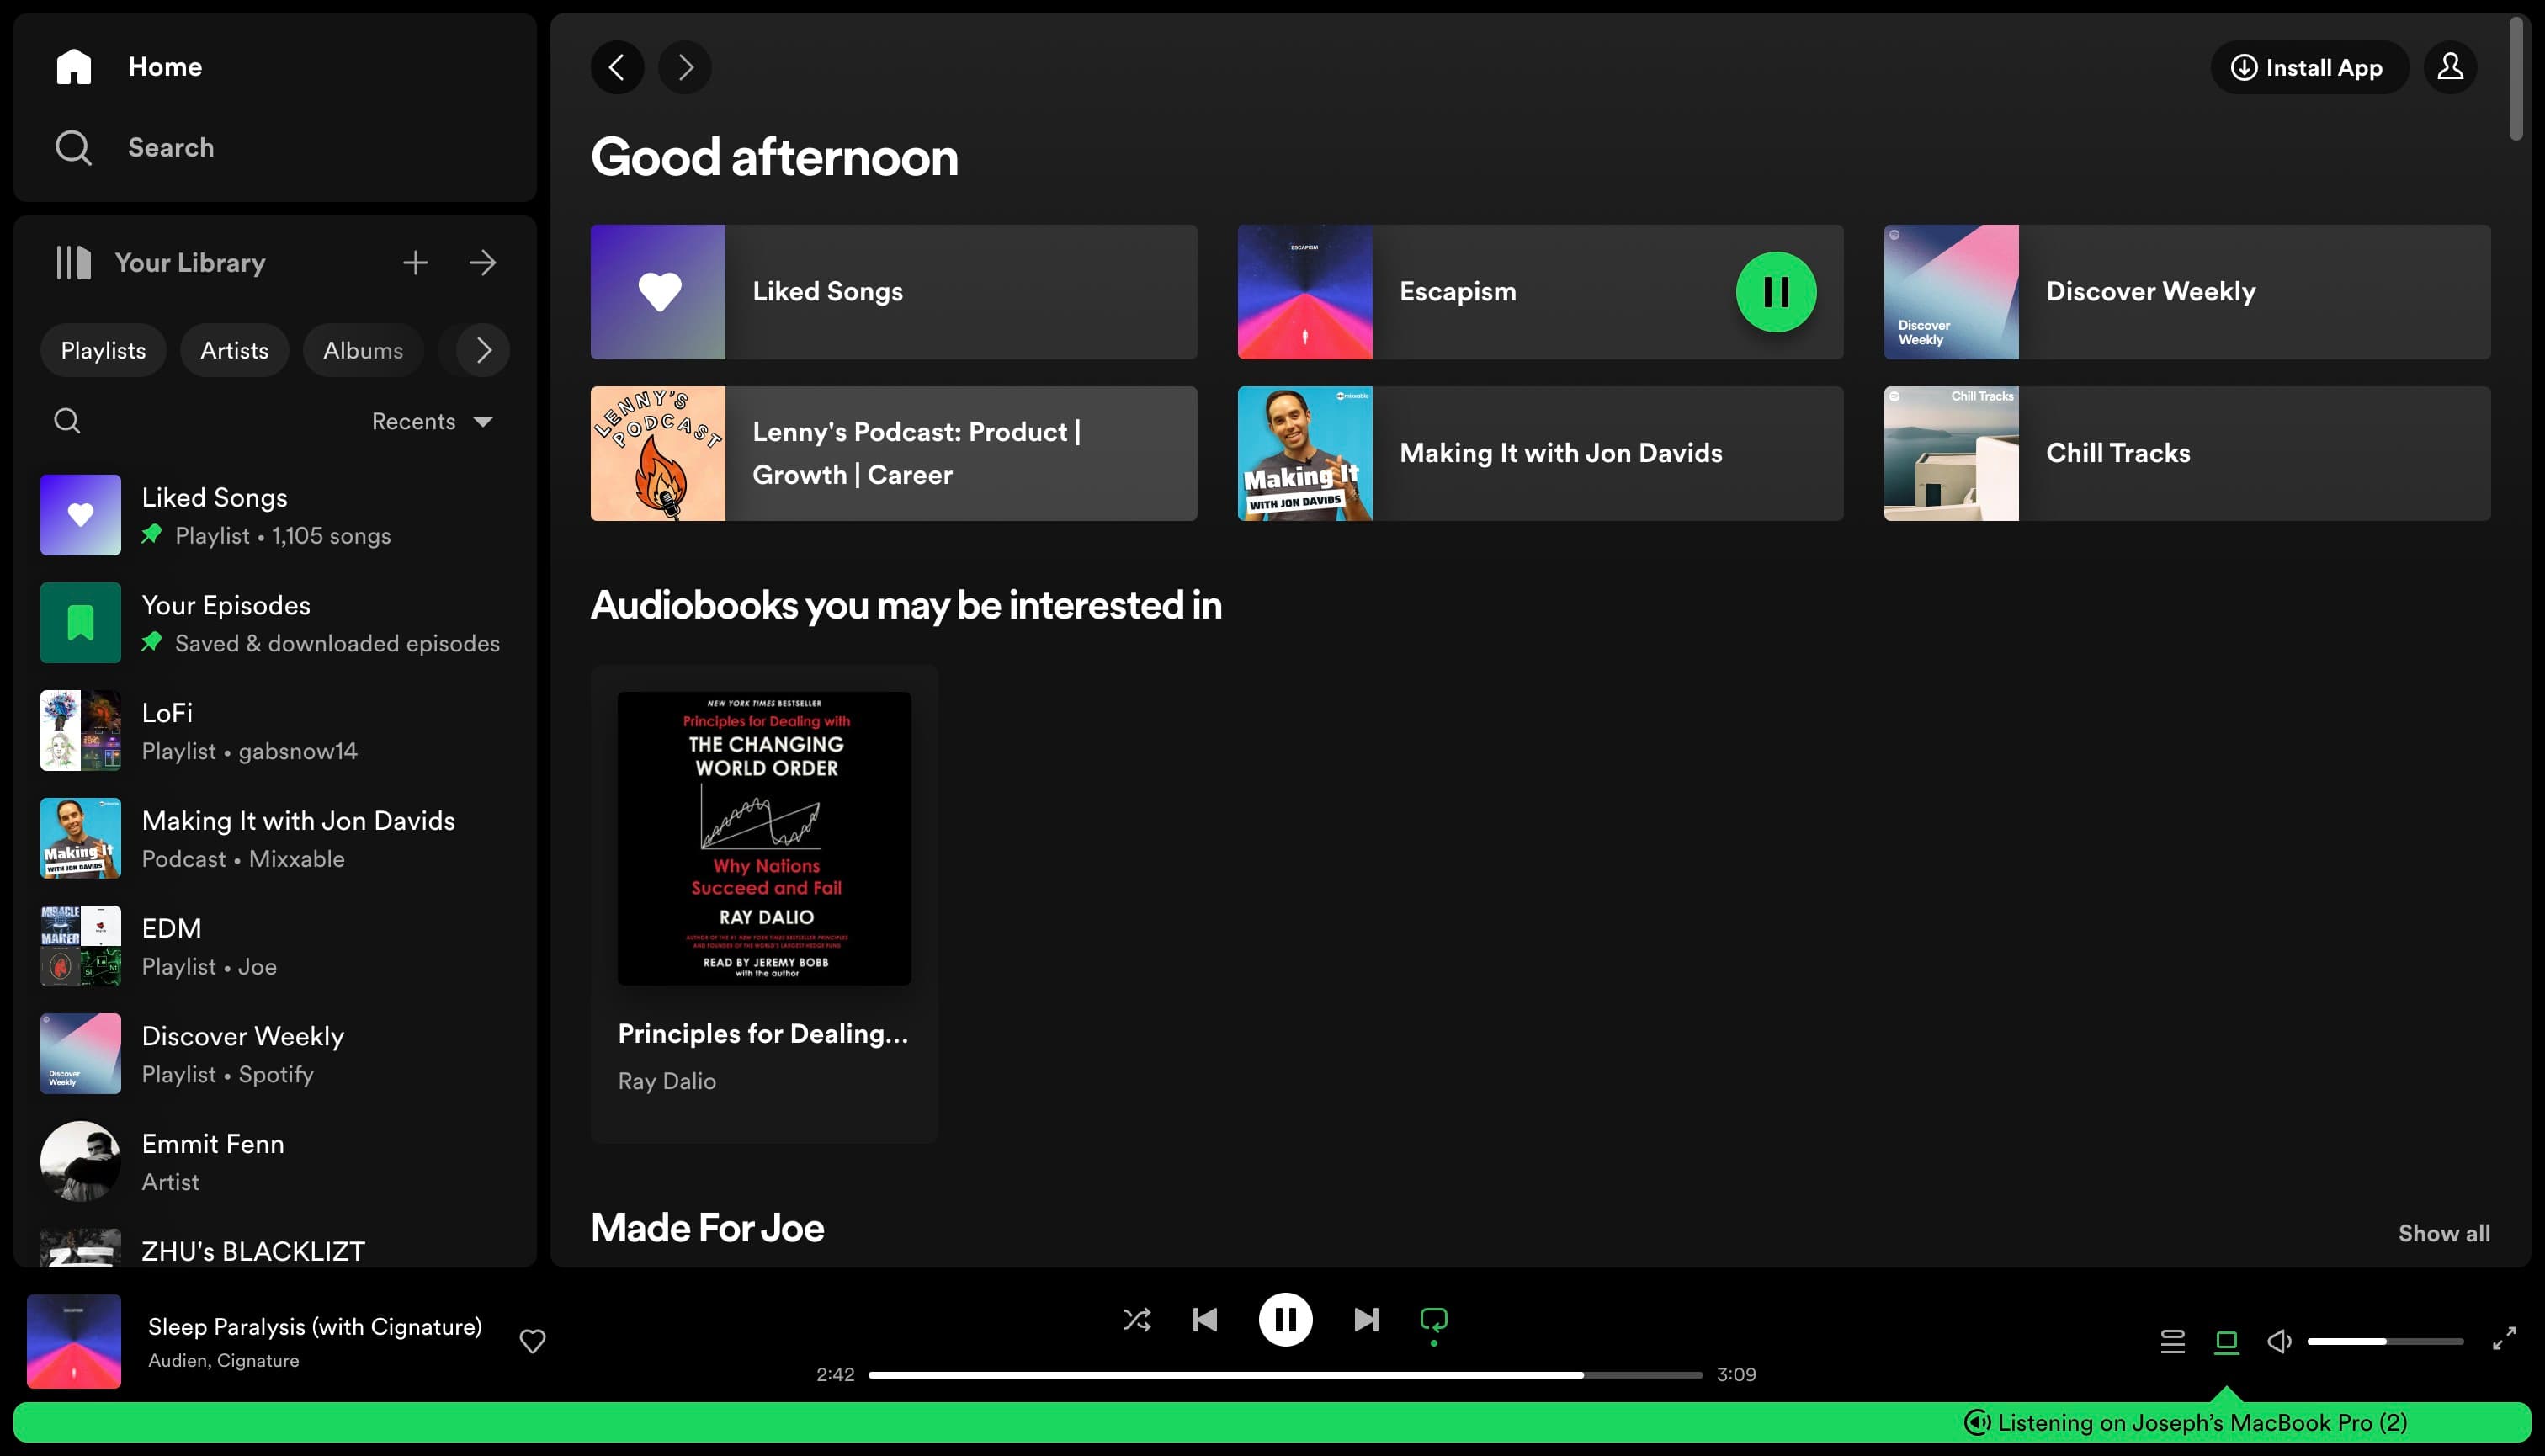Viewport: 2545px width, 1456px height.
Task: Open the Liked Songs shortcut card
Action: (x=893, y=292)
